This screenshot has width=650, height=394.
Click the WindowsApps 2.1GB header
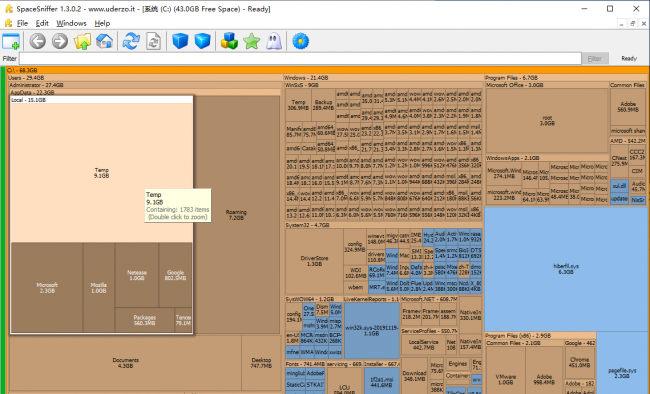[547, 158]
